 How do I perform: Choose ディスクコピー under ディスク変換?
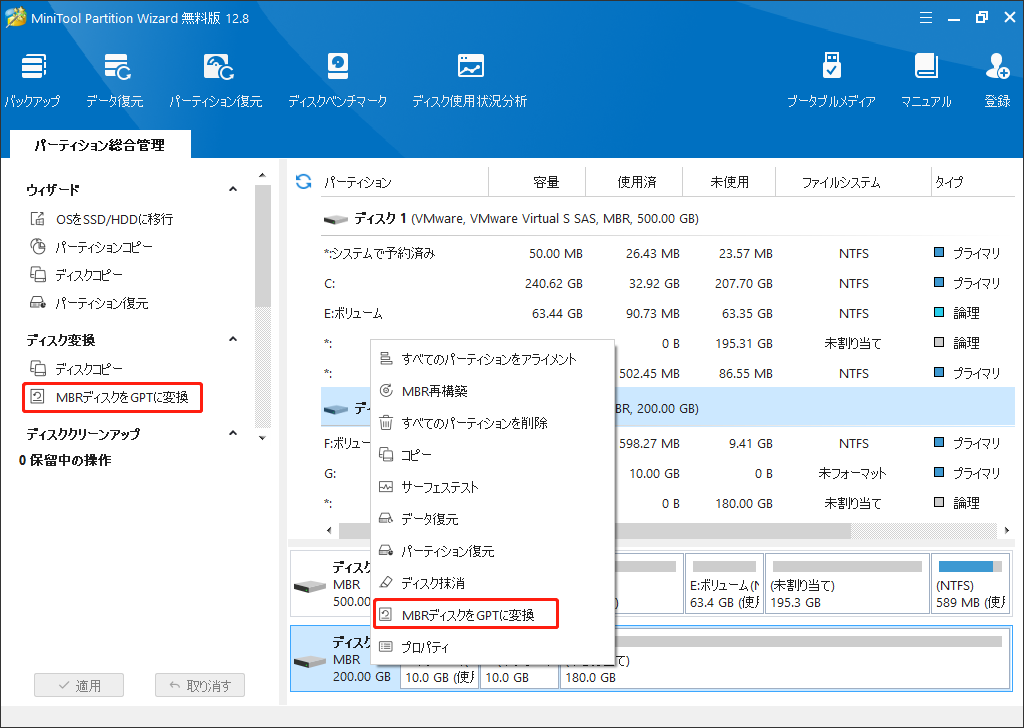coord(76,369)
